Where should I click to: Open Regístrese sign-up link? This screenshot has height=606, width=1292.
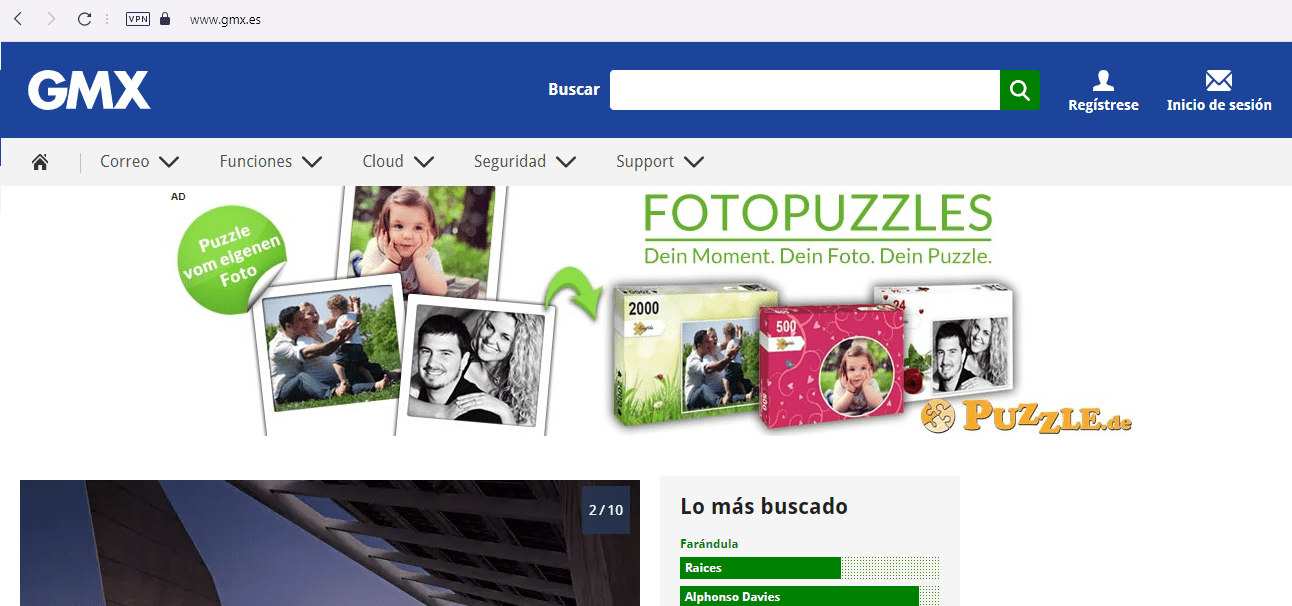click(x=1103, y=105)
